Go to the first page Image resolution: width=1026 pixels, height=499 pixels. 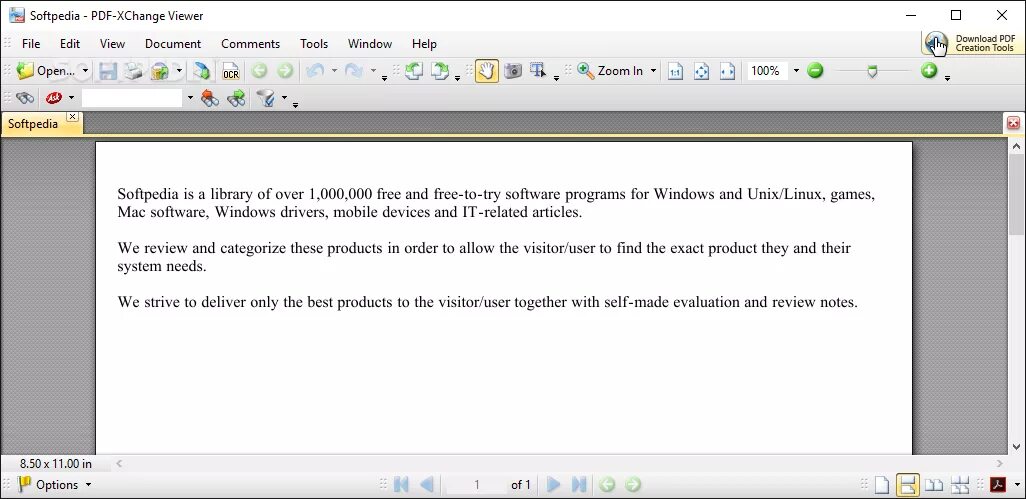click(x=401, y=485)
